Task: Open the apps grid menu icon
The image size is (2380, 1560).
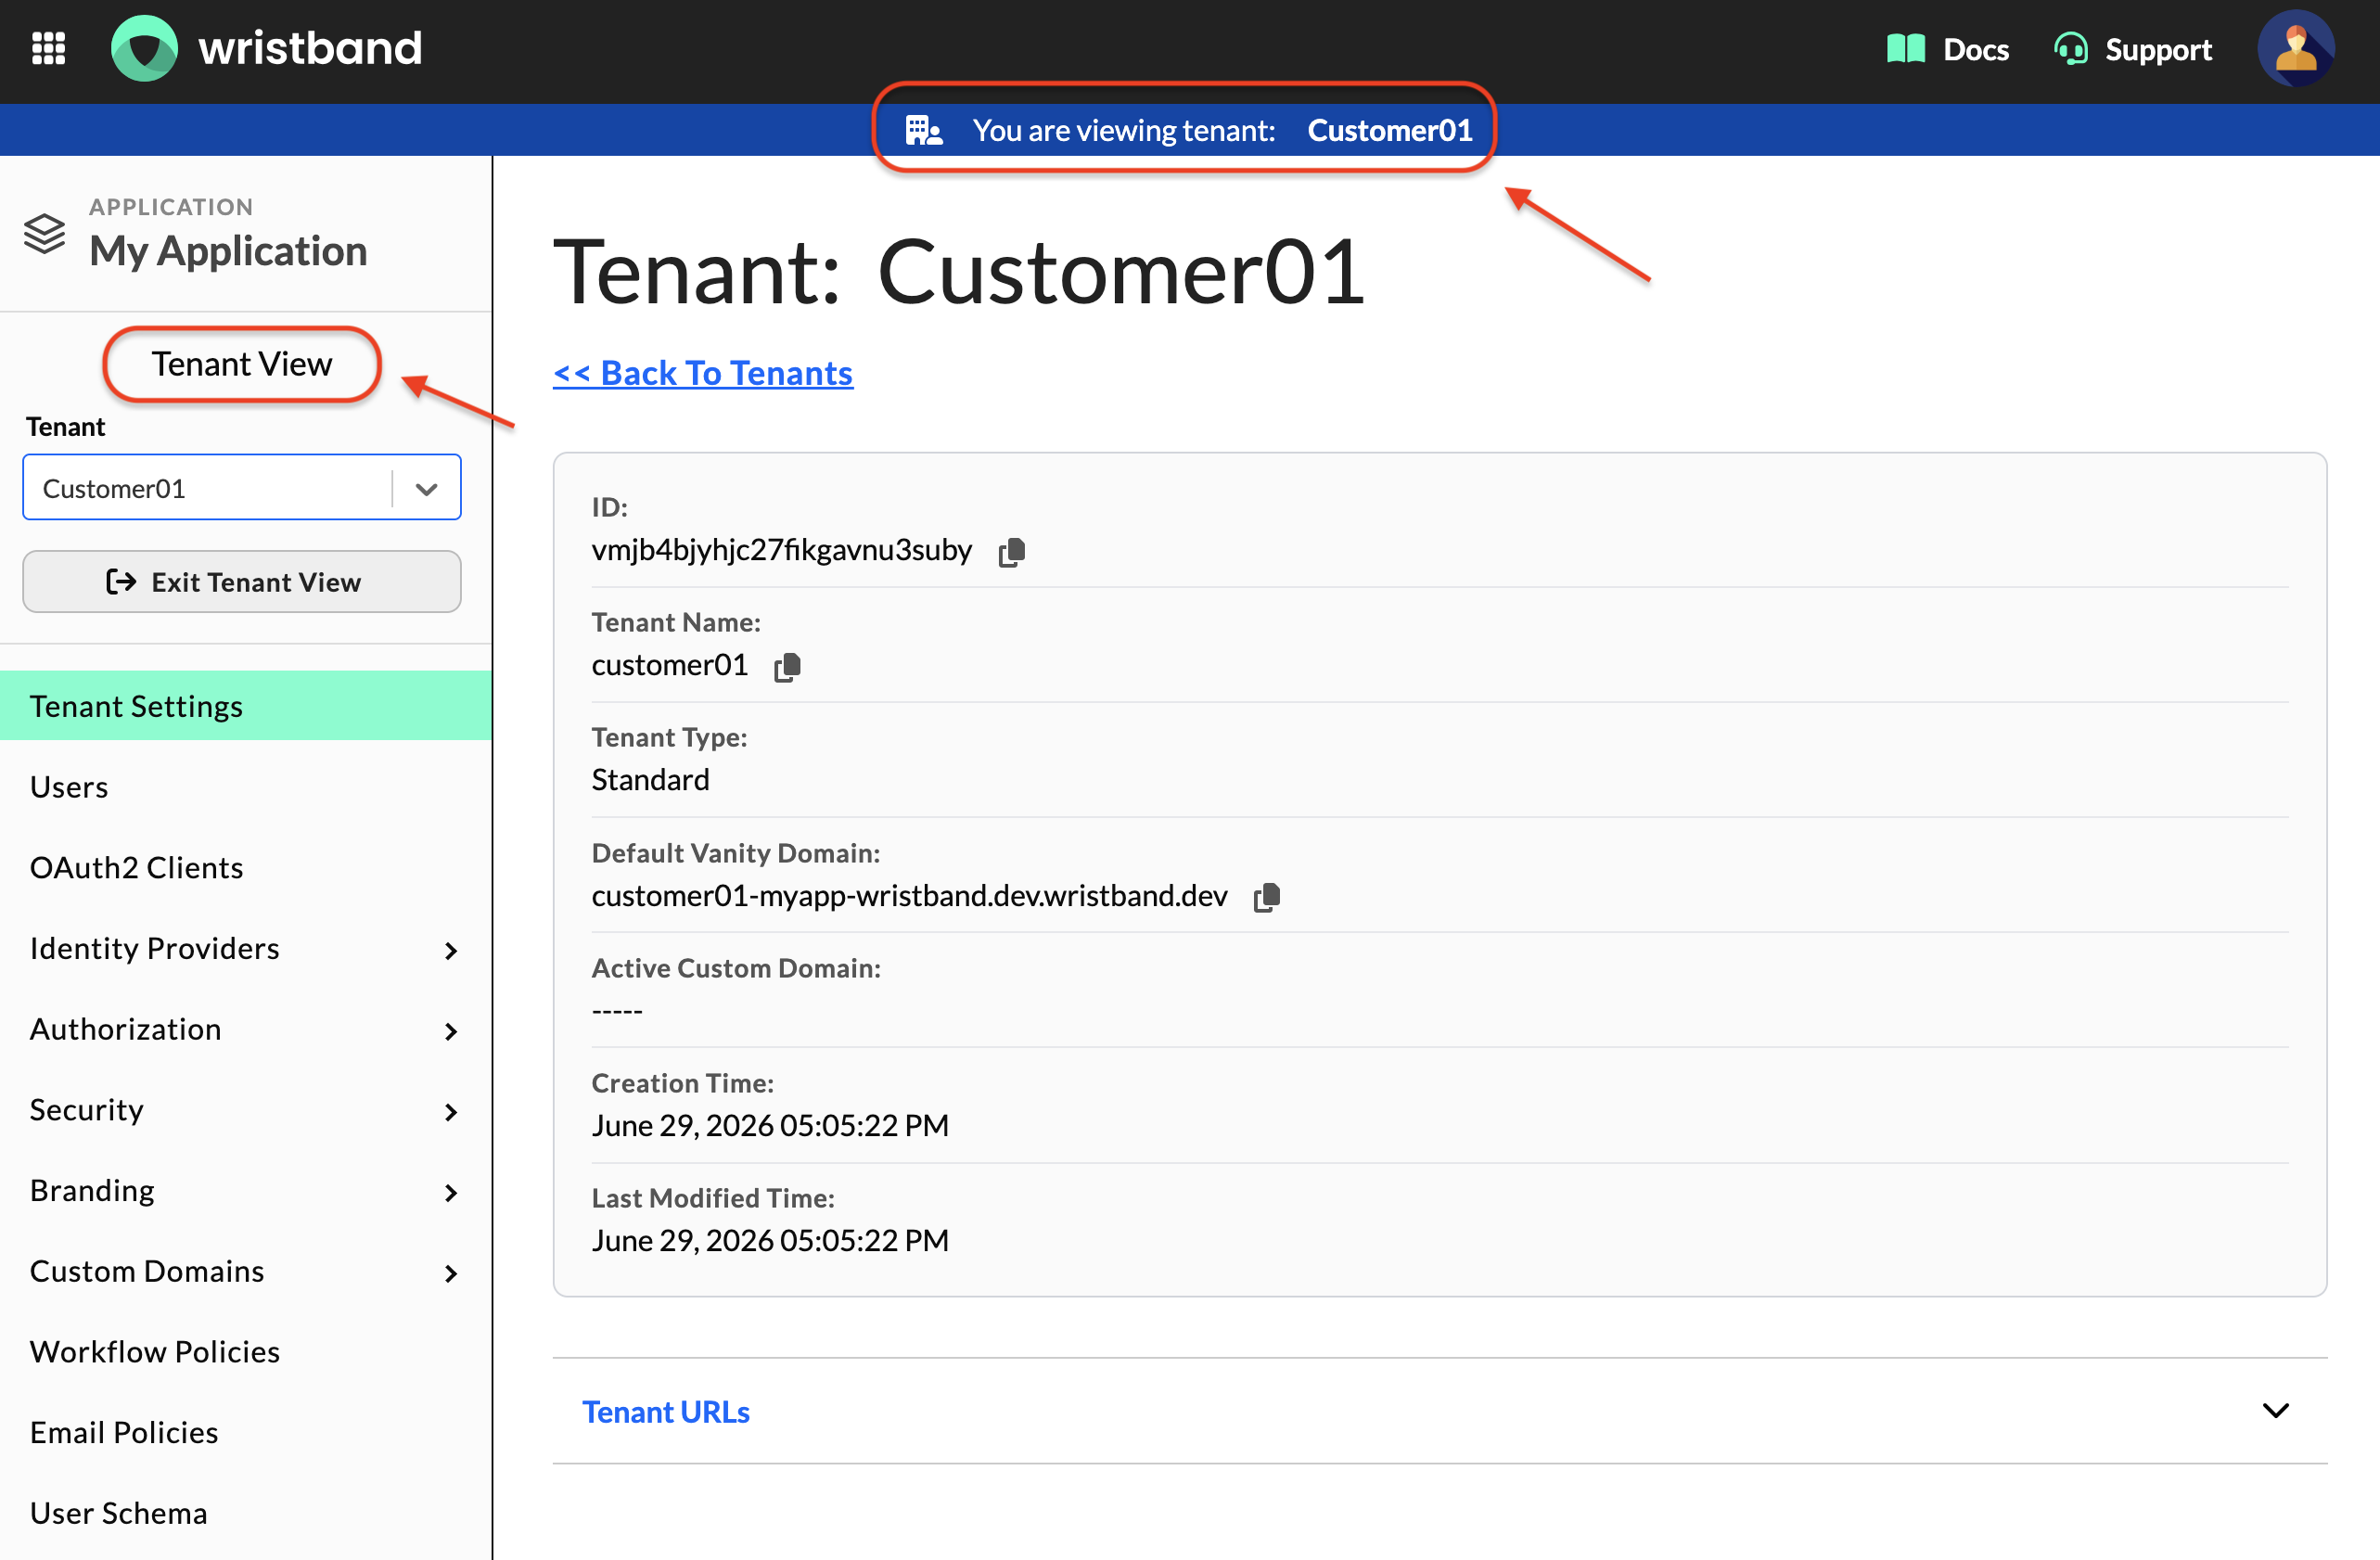Action: tap(48, 48)
